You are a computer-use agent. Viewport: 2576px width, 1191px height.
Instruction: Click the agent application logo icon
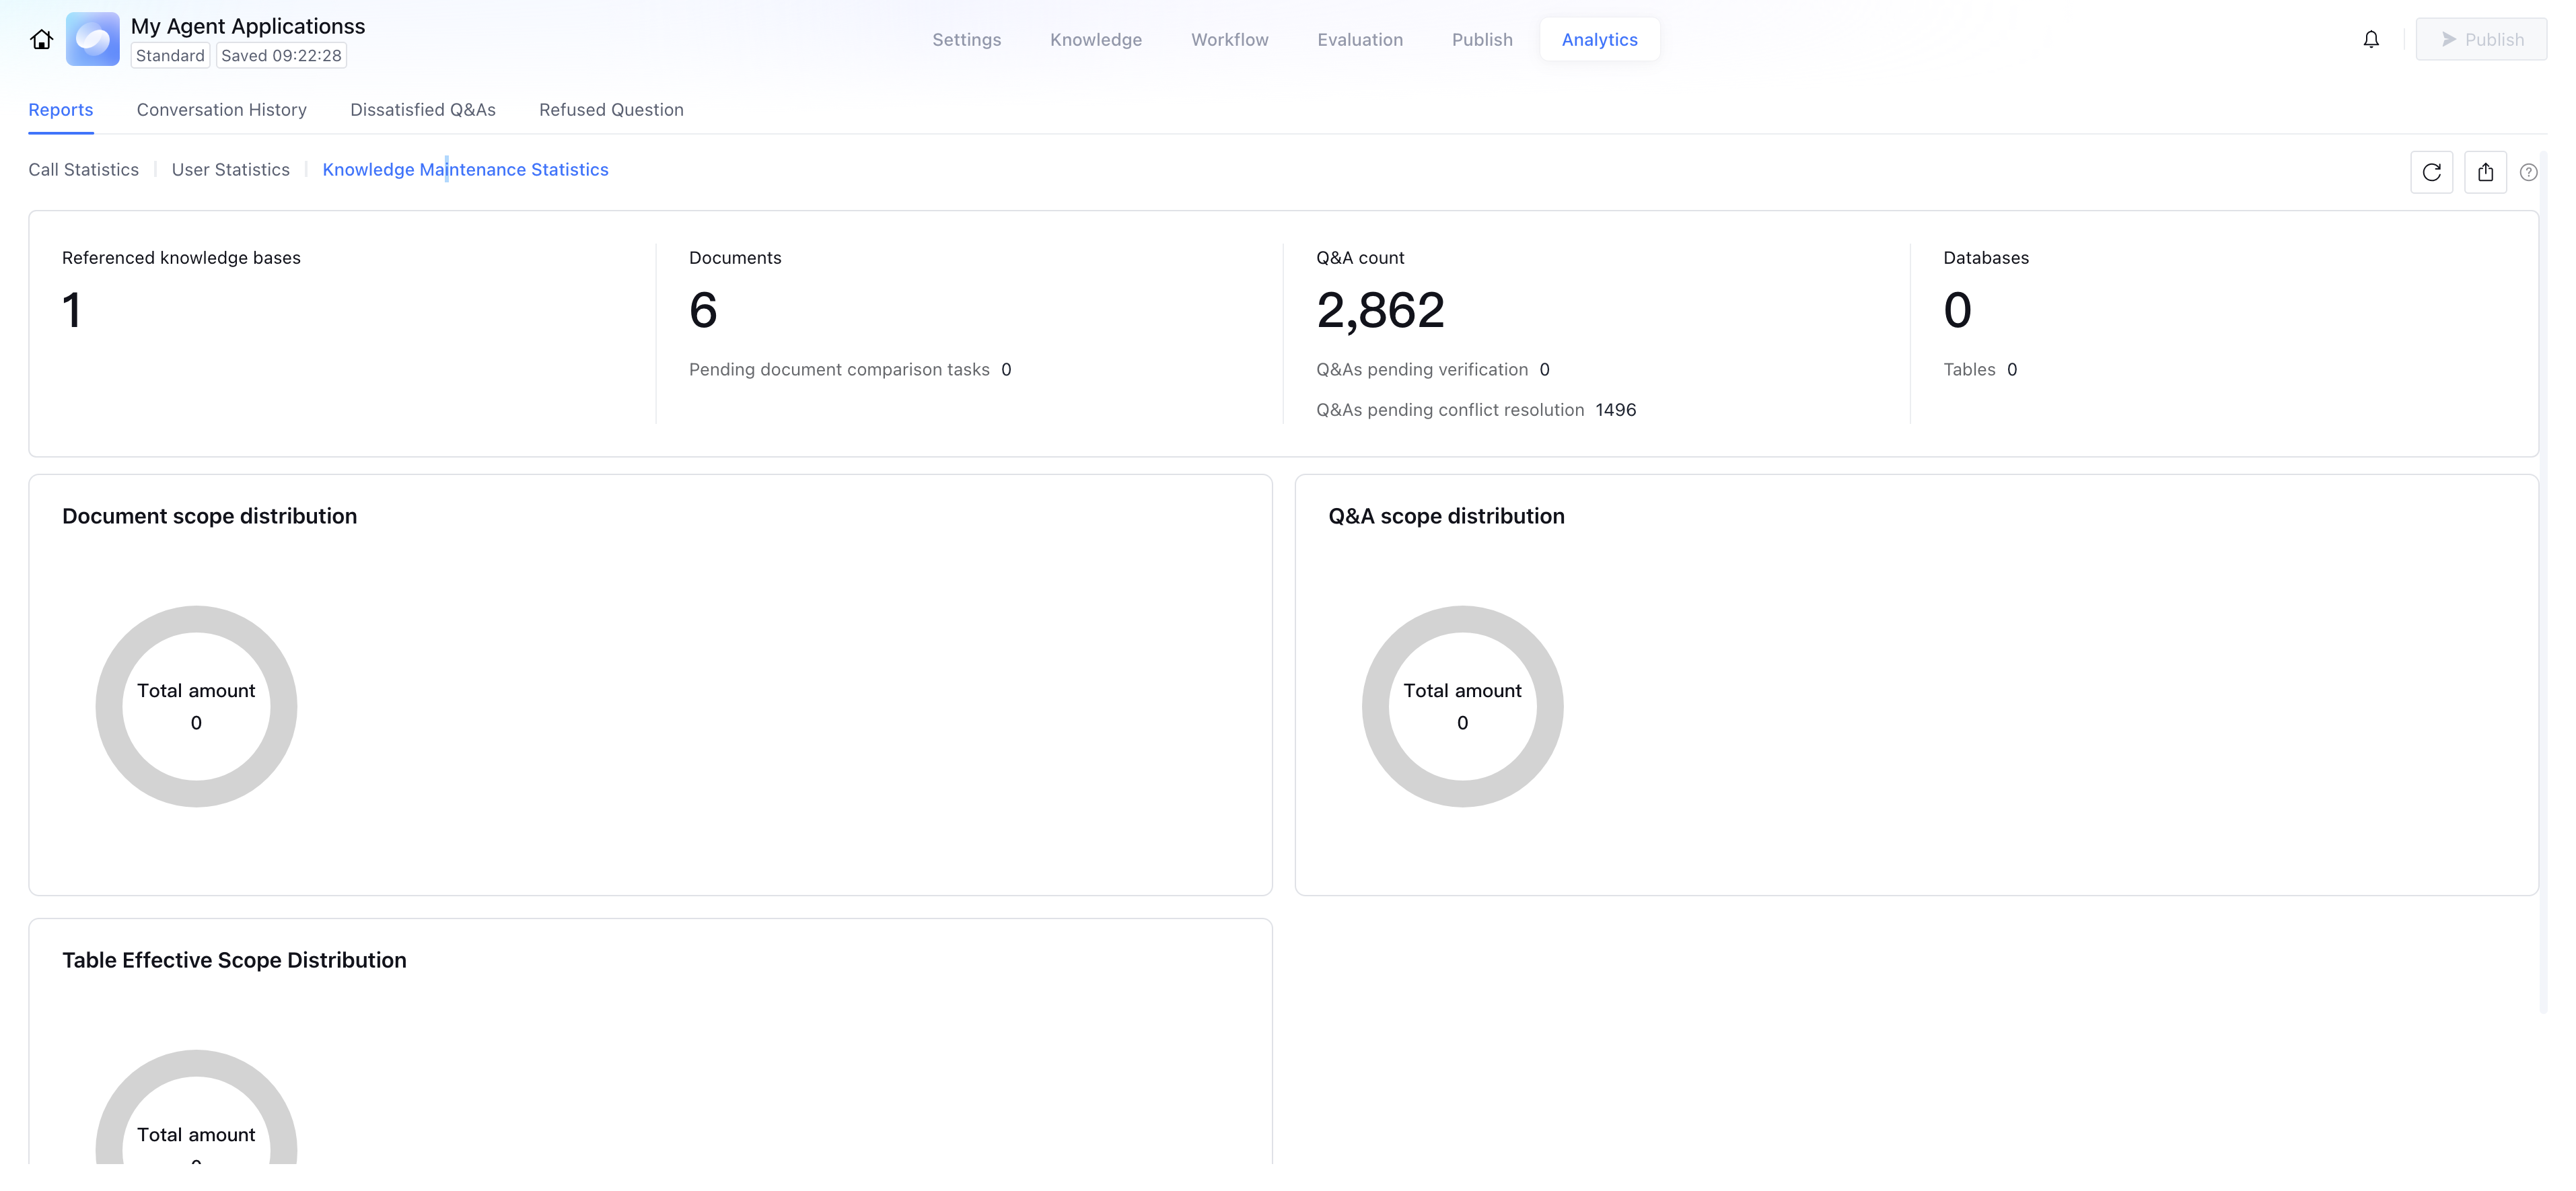93,40
